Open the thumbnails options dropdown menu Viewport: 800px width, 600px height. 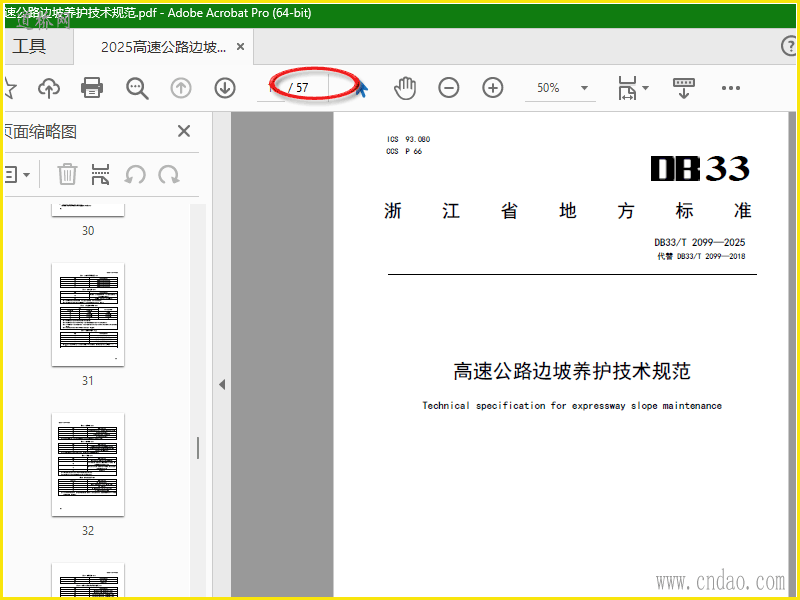pyautogui.click(x=17, y=174)
